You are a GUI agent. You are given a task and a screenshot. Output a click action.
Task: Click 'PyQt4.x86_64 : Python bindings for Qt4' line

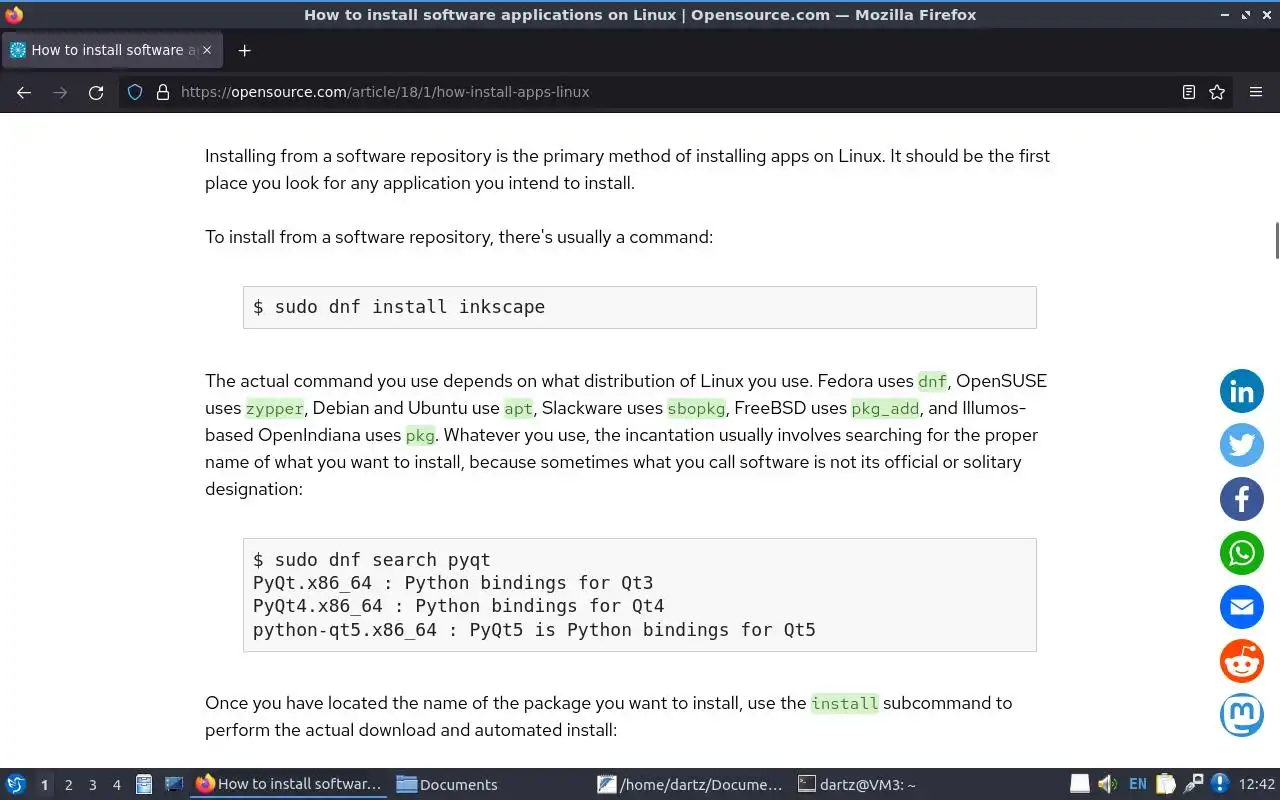[458, 606]
